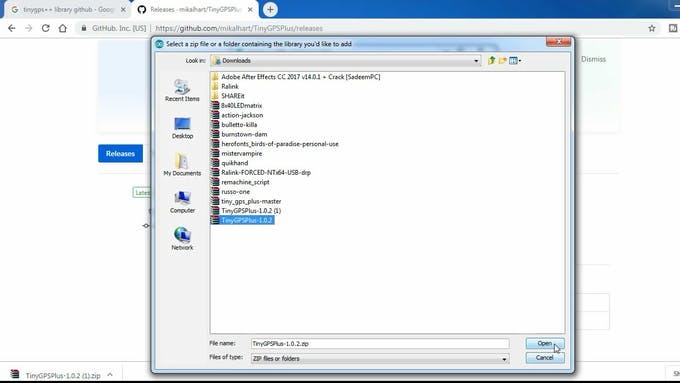Image resolution: width=680 pixels, height=383 pixels.
Task: Select the 8x40LEDmatrix archive
Action: coord(236,105)
